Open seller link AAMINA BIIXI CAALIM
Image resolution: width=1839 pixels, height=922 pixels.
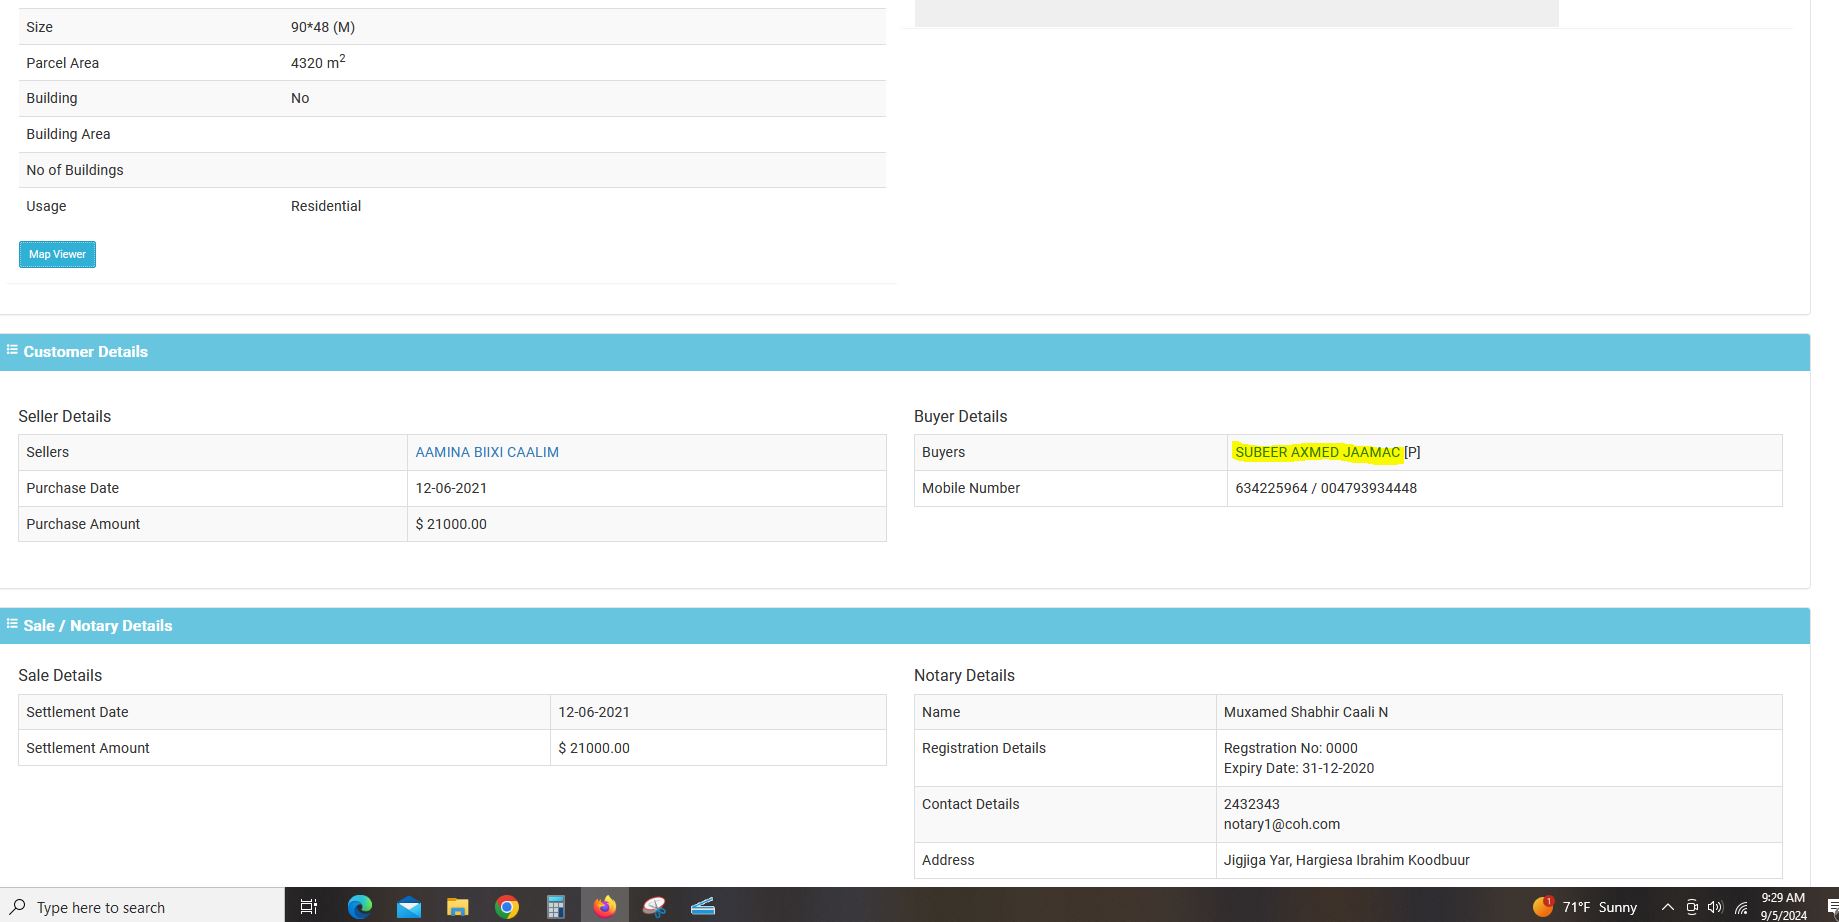487,452
